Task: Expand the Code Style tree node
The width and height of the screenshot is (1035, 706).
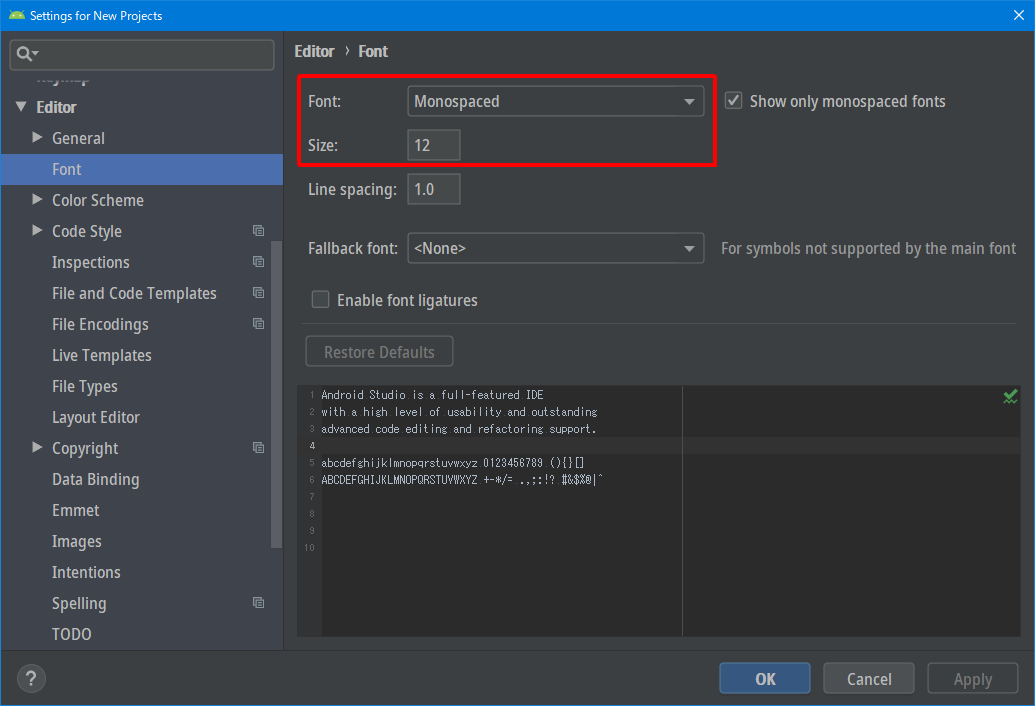Action: pos(37,230)
